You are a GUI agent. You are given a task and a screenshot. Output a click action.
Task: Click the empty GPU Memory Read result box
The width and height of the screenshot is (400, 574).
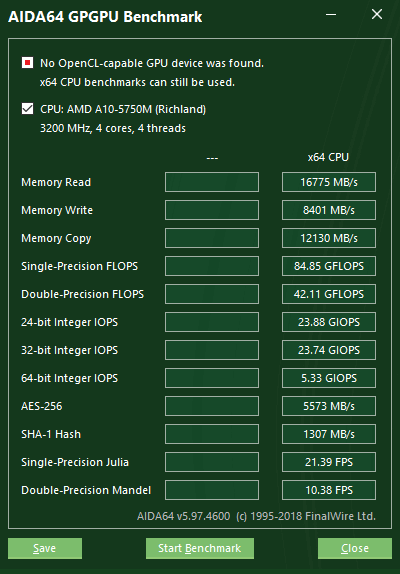(x=212, y=182)
